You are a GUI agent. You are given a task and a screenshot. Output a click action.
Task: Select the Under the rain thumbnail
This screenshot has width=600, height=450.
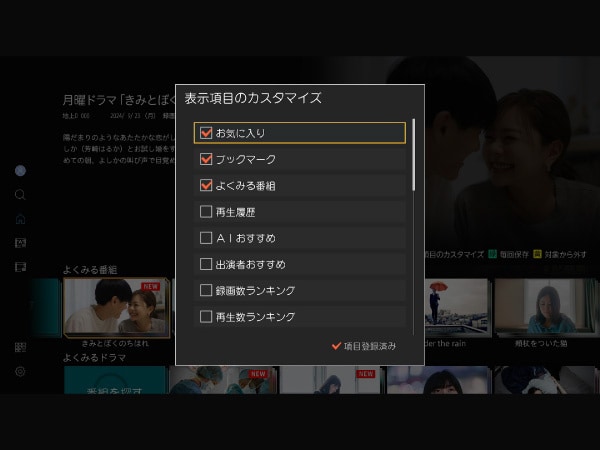click(x=457, y=308)
